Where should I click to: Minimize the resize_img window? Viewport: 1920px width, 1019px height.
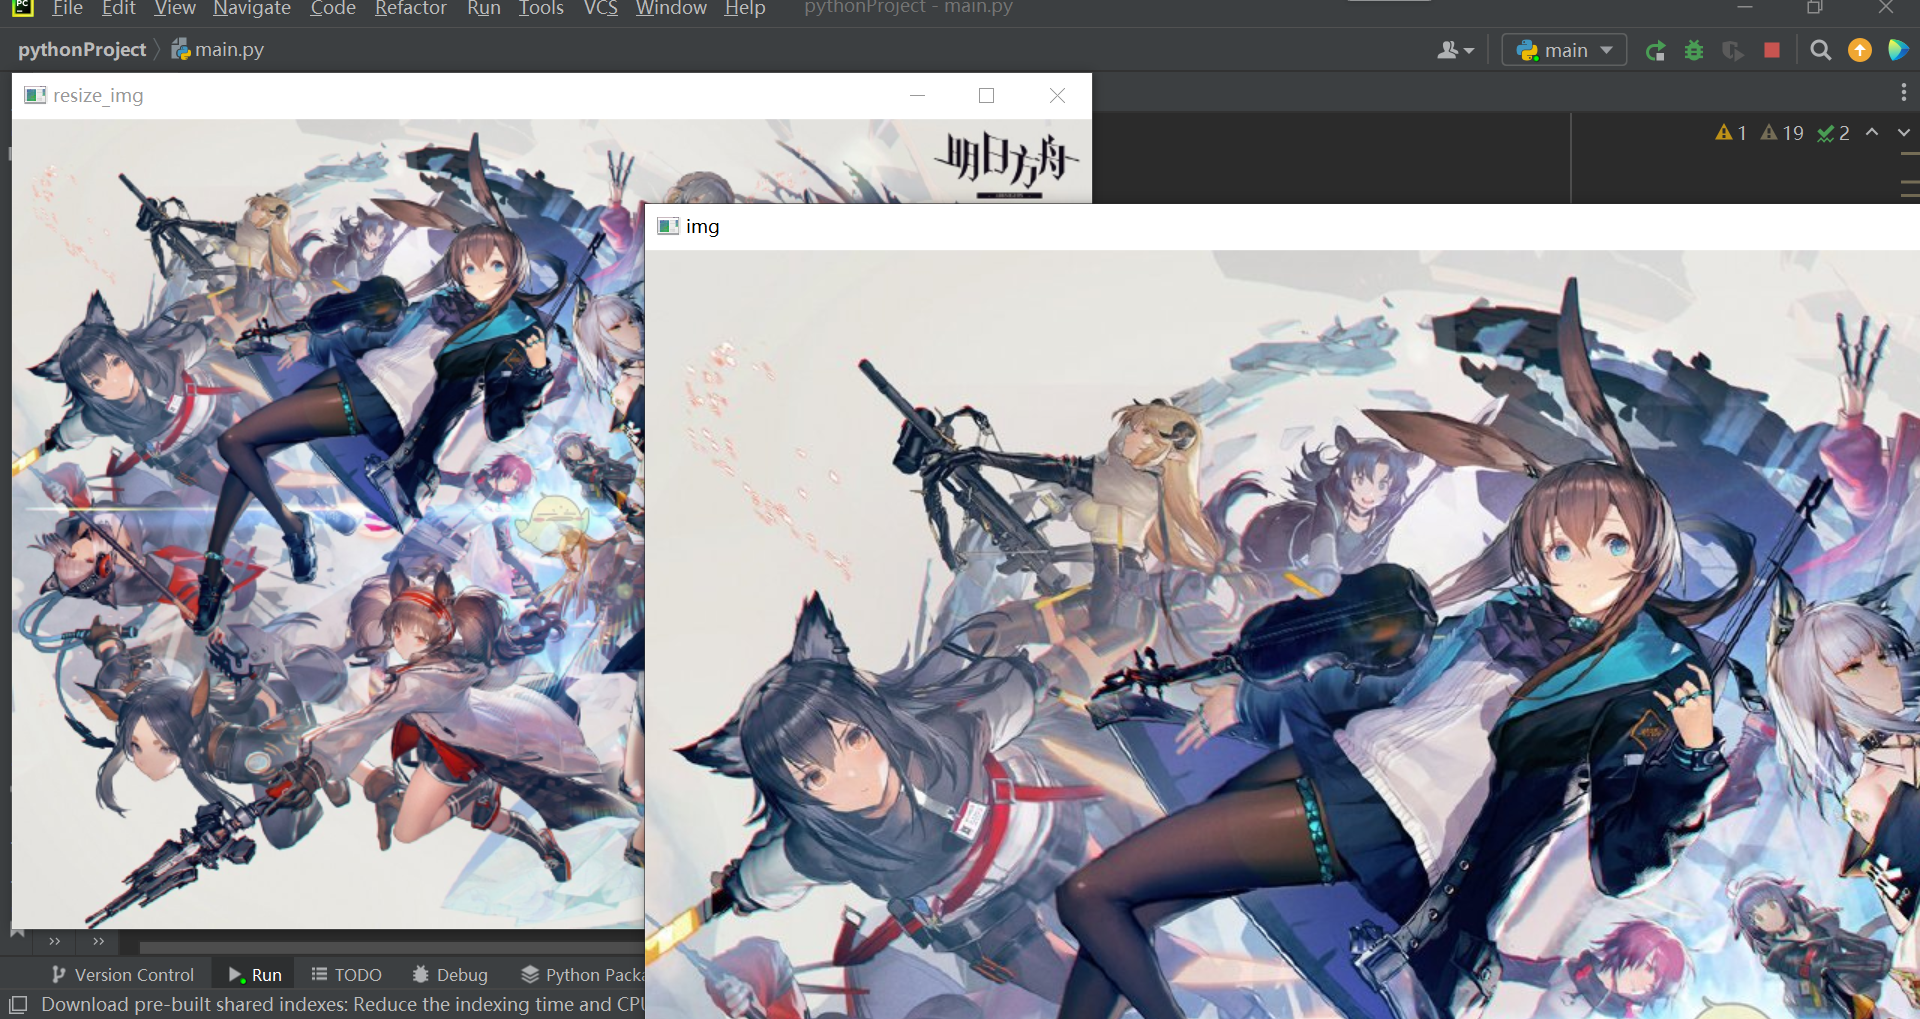tap(917, 95)
